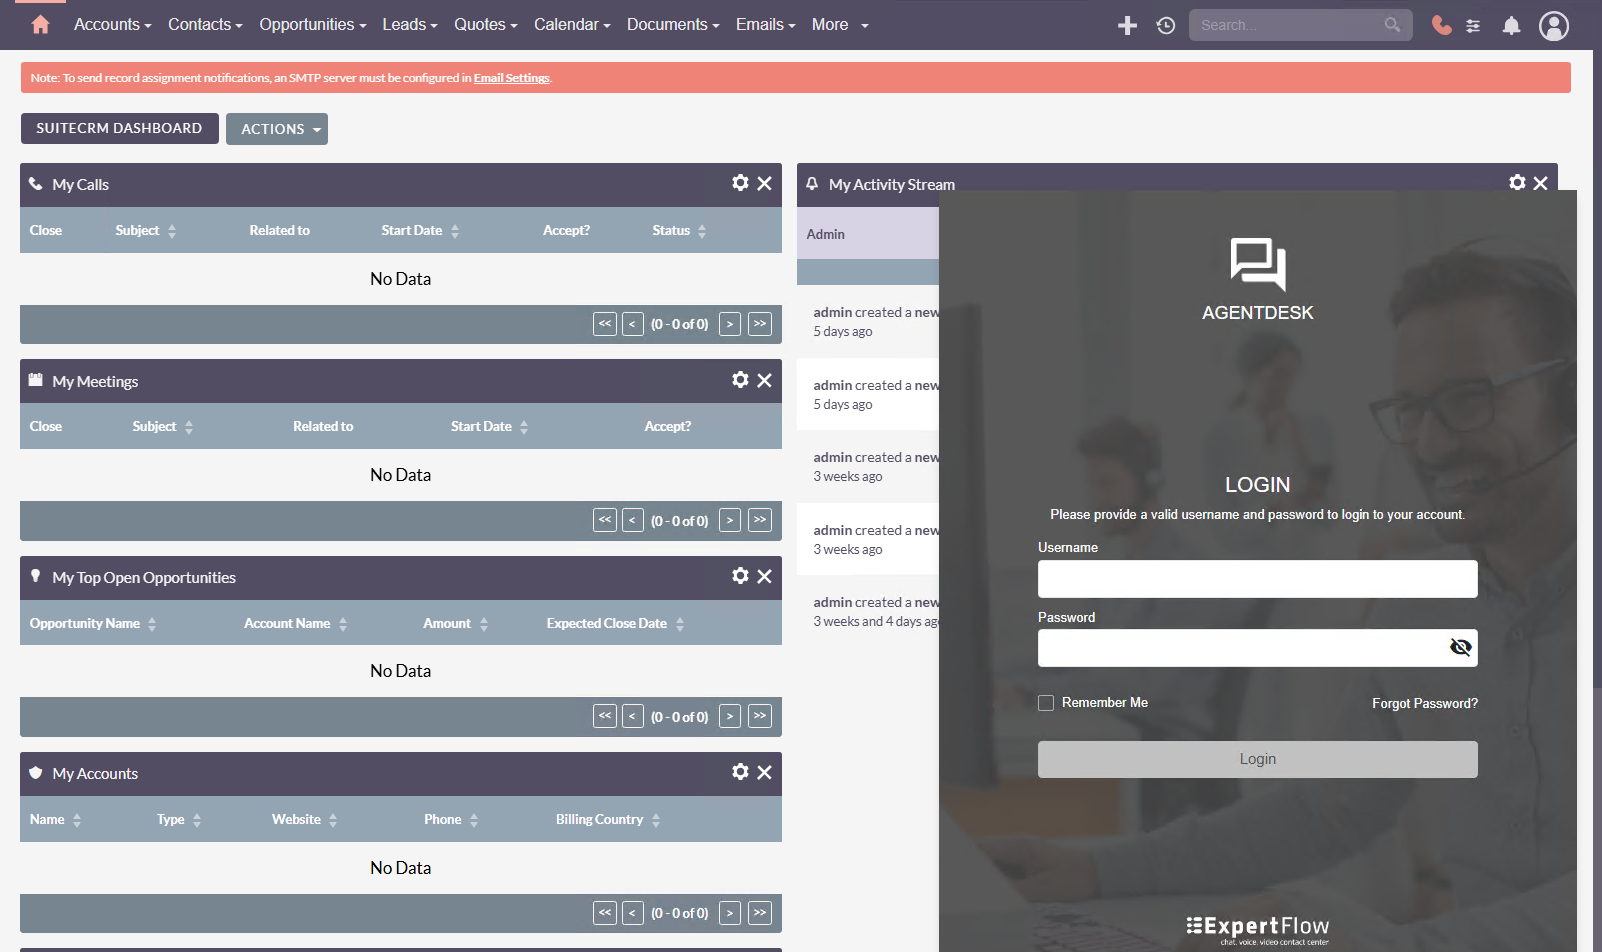Open the Accounts dropdown menu
Viewport: 1602px width, 952px height.
pyautogui.click(x=112, y=25)
